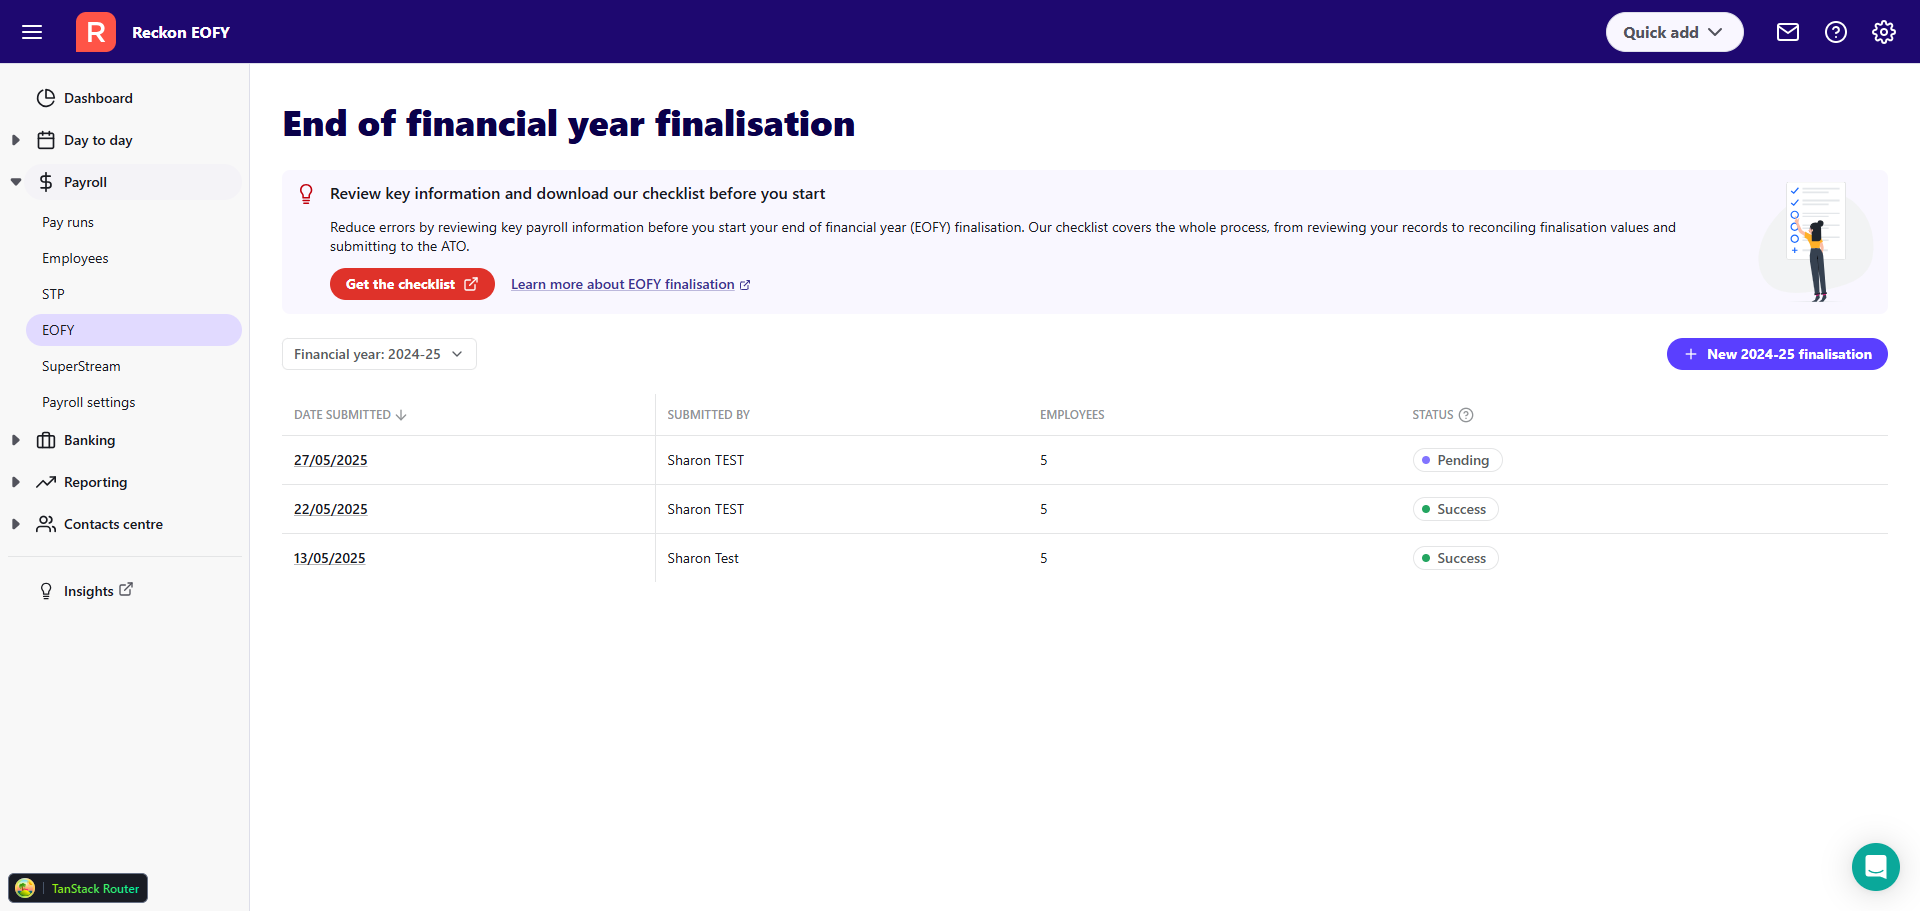Click the Dashboard pie chart icon
The image size is (1920, 911).
[46, 98]
